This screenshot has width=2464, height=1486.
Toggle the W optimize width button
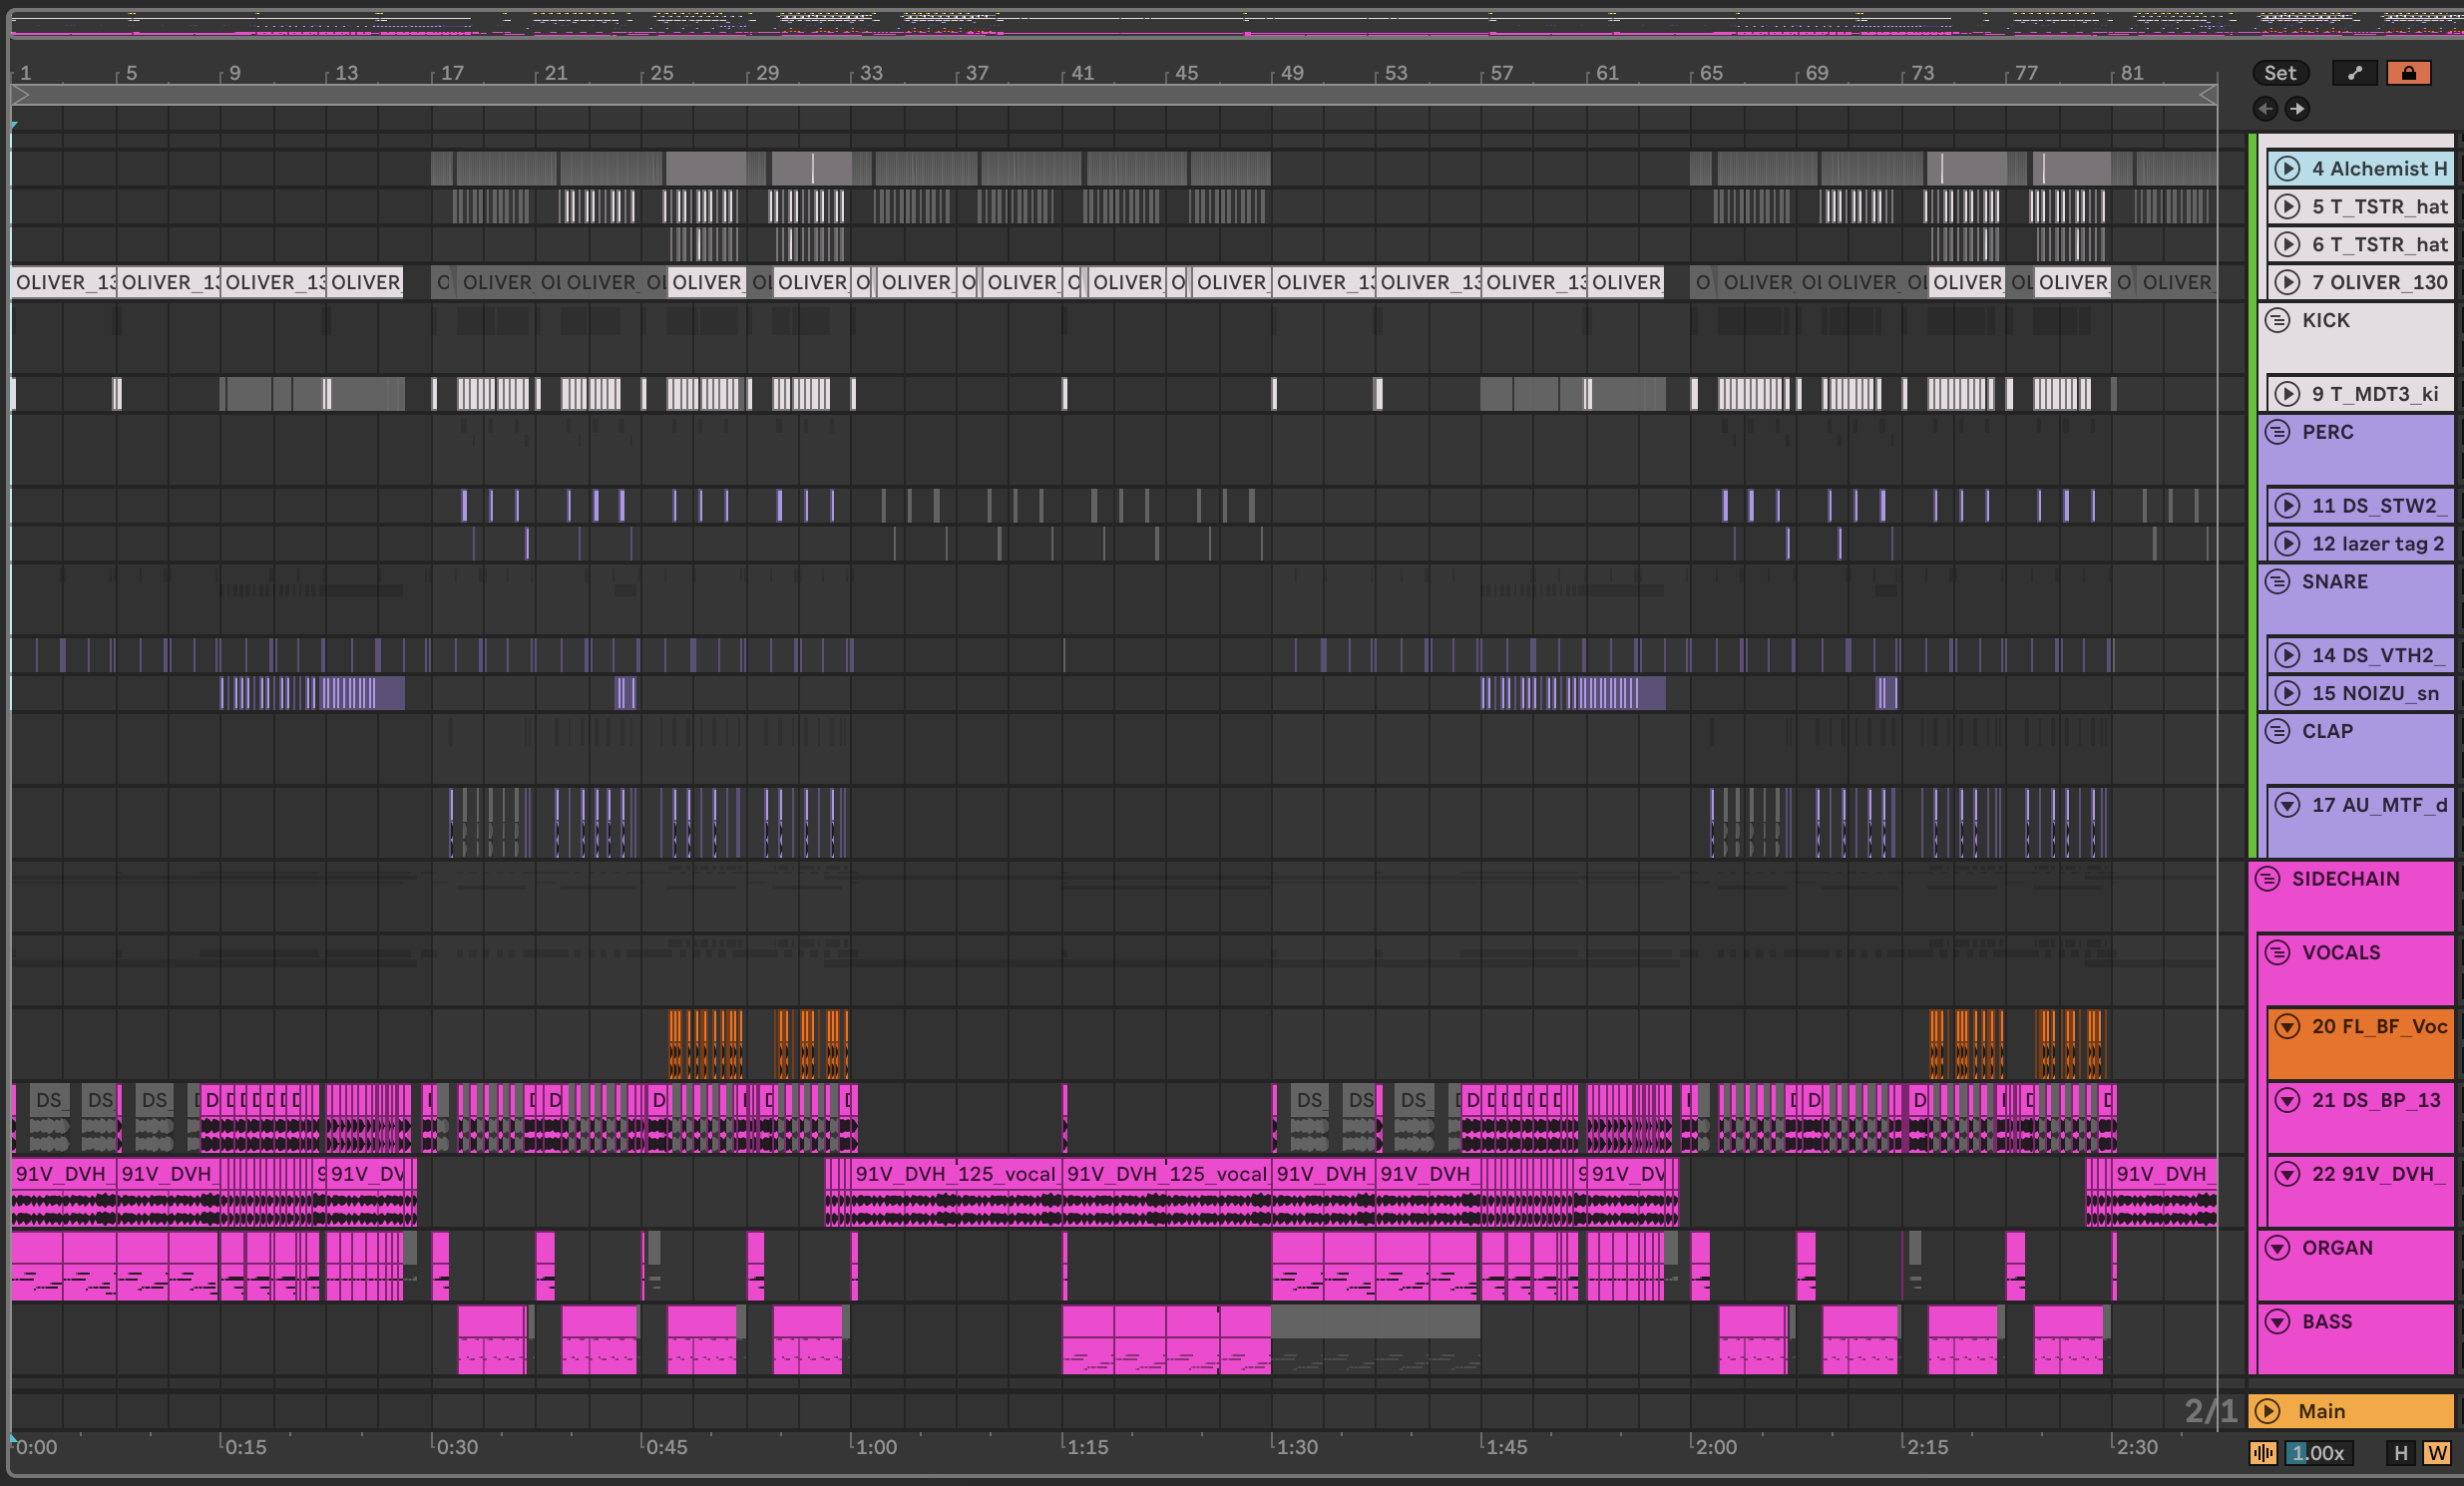point(2436,1453)
